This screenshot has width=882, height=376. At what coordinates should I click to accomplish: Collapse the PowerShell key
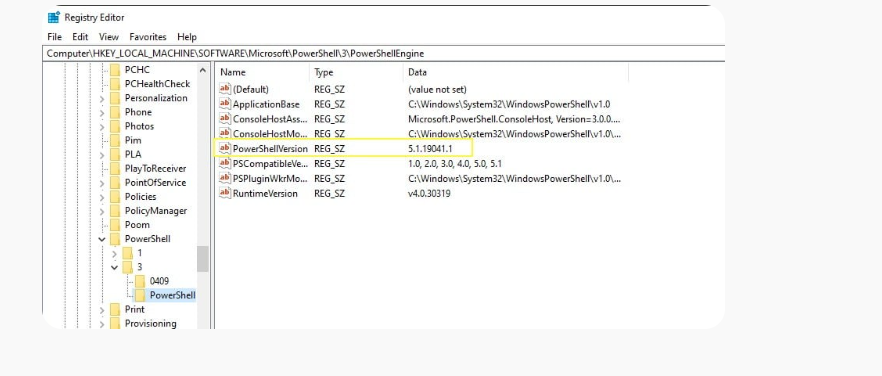(x=102, y=239)
